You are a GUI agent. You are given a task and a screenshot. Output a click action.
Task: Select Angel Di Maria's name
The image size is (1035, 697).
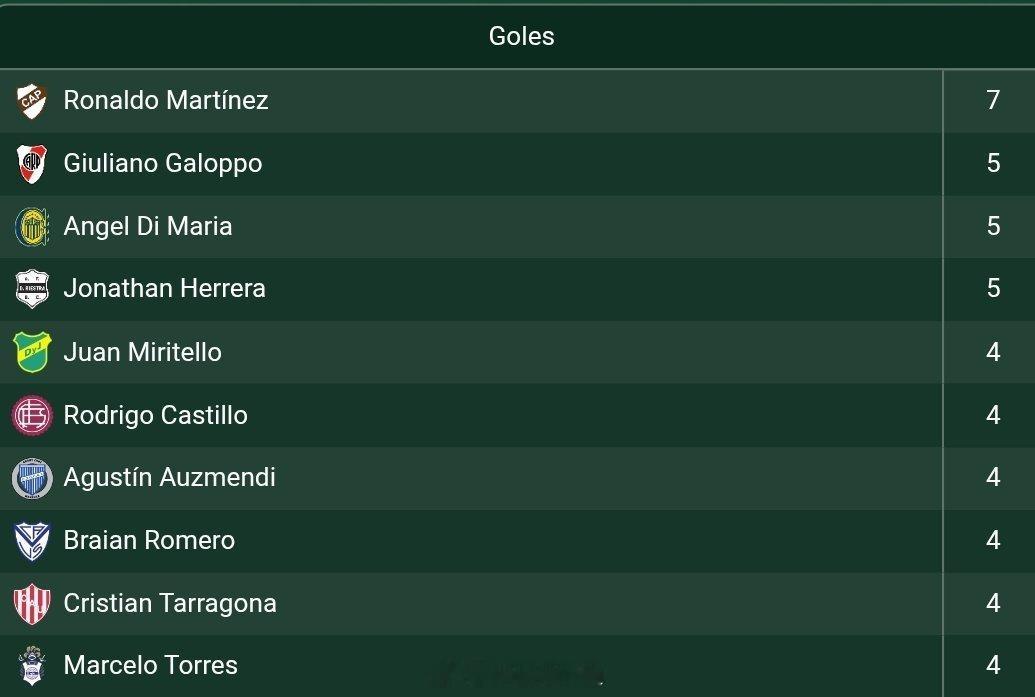(x=148, y=226)
